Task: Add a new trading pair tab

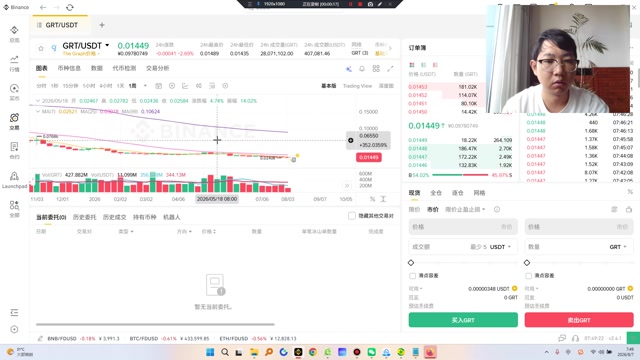Action: click(x=102, y=25)
